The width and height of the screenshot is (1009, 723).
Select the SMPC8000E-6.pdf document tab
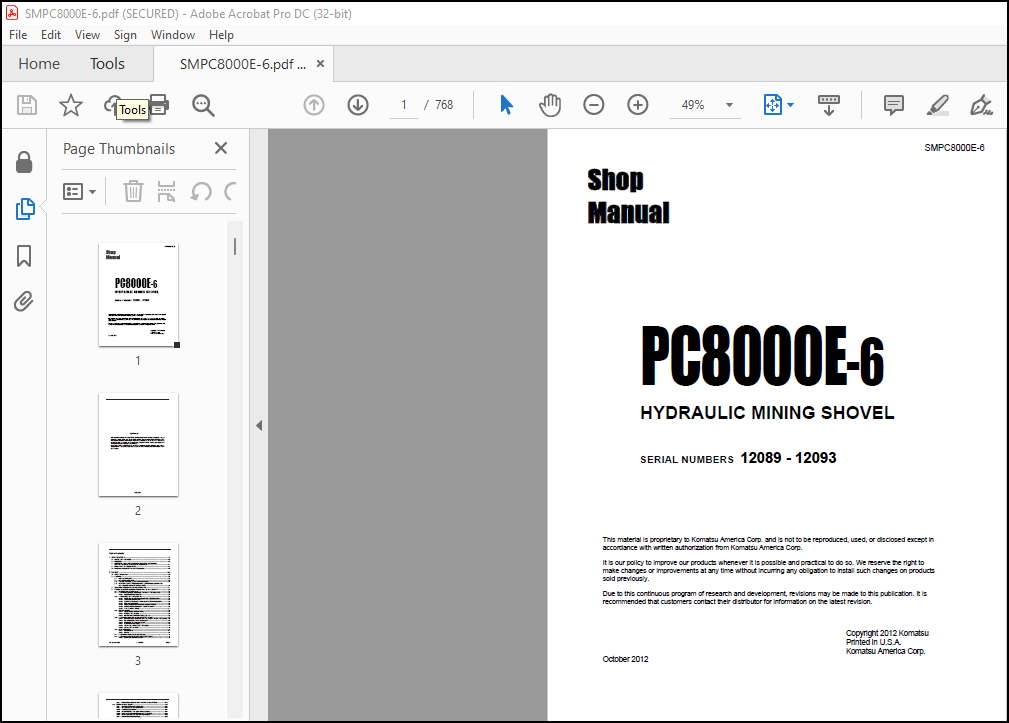point(243,64)
